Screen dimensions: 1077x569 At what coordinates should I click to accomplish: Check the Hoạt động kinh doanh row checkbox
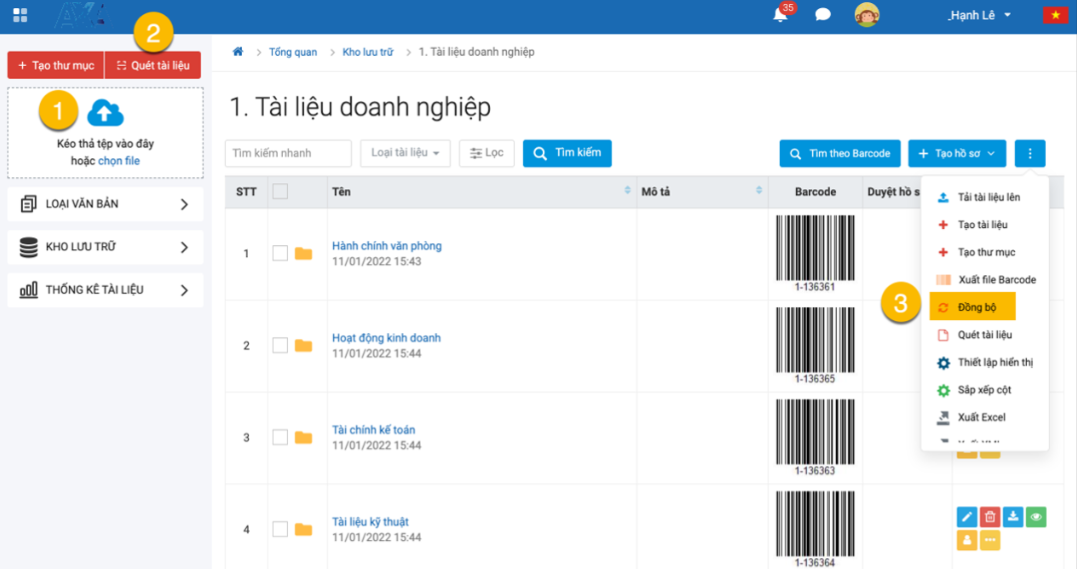[x=280, y=345]
